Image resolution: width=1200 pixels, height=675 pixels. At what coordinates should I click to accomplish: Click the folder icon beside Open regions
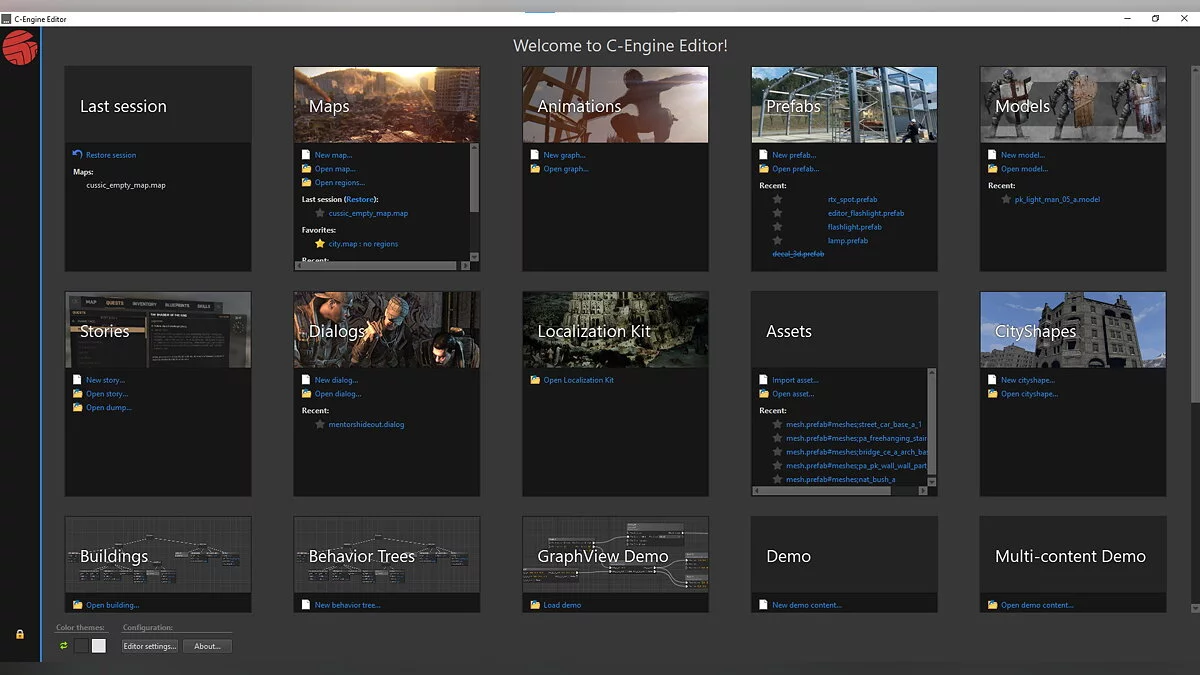pos(306,183)
